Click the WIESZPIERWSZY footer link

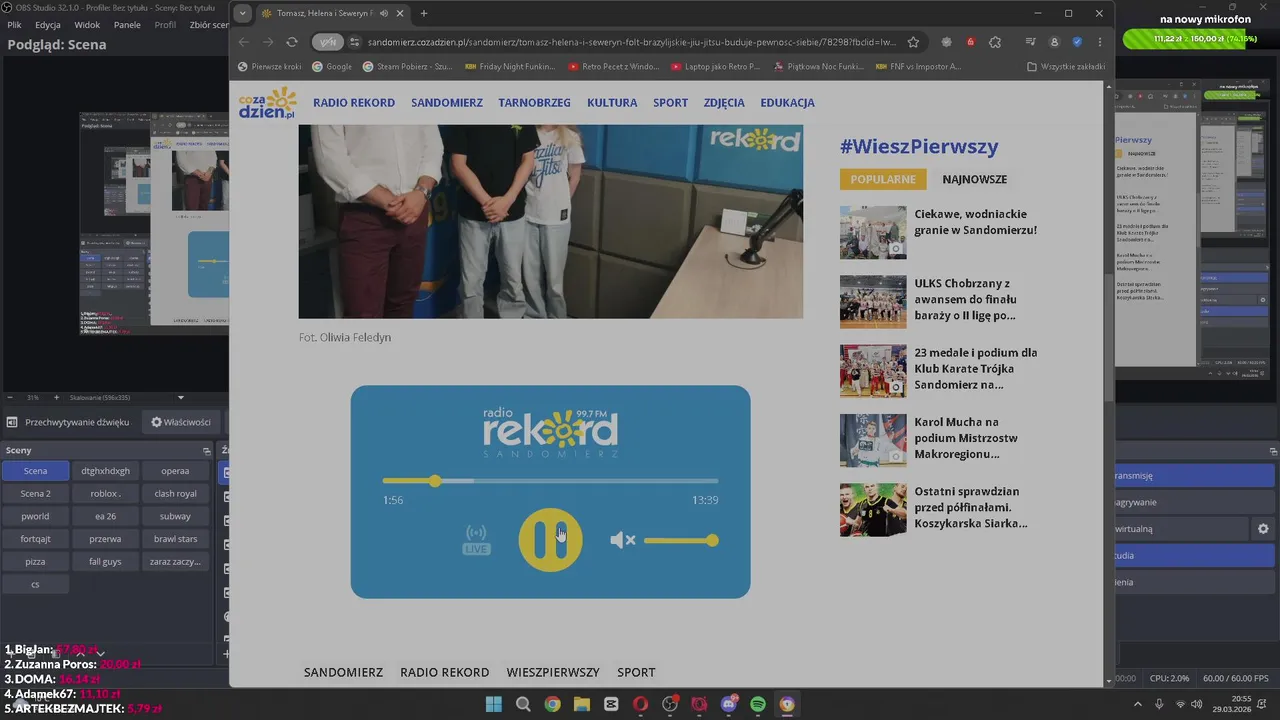tap(553, 672)
